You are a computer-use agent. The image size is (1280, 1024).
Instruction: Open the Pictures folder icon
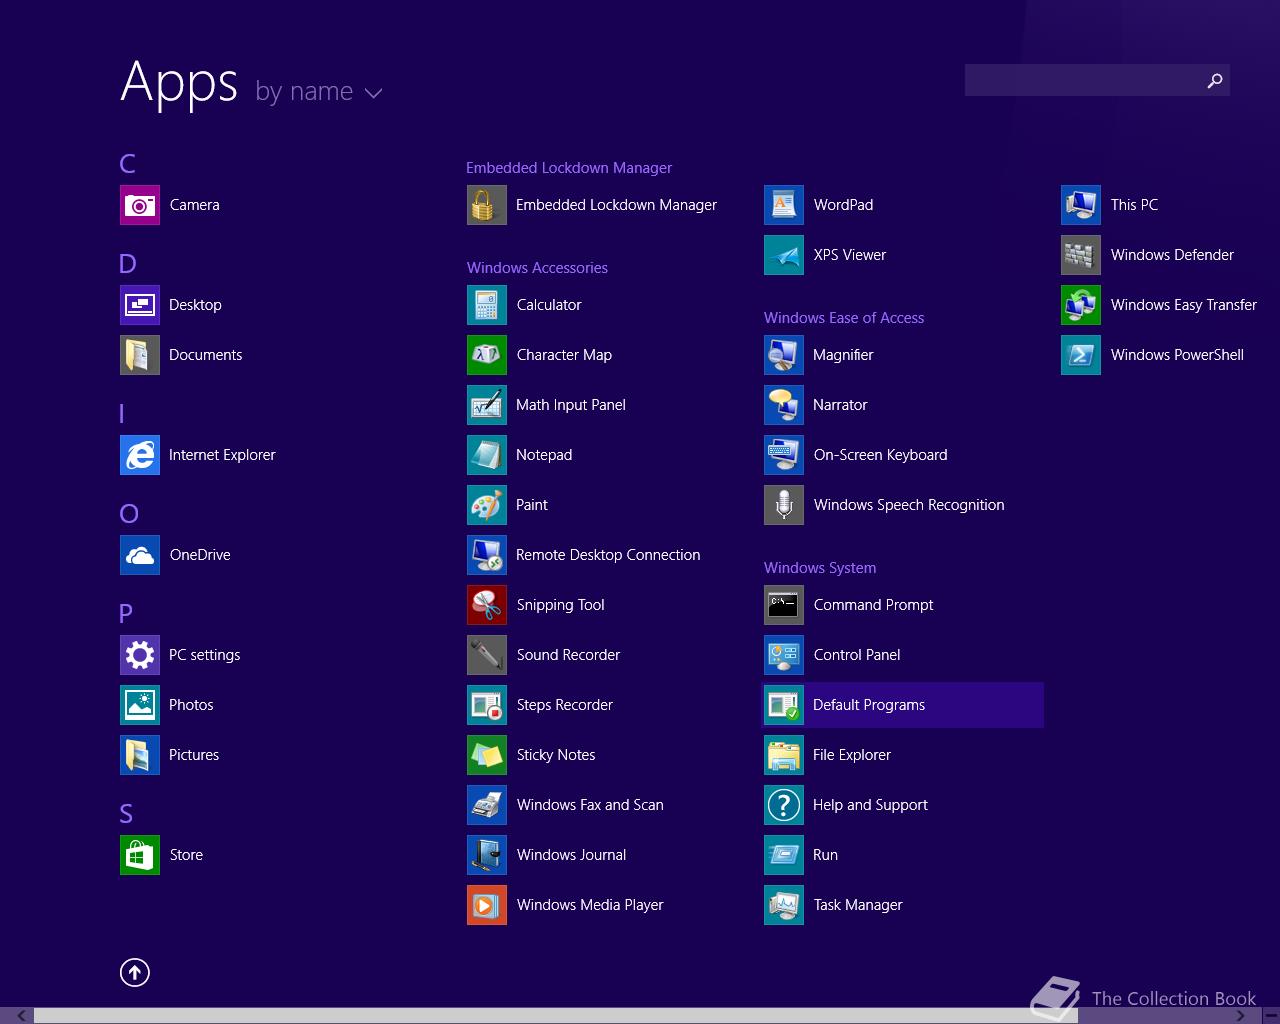coord(140,755)
